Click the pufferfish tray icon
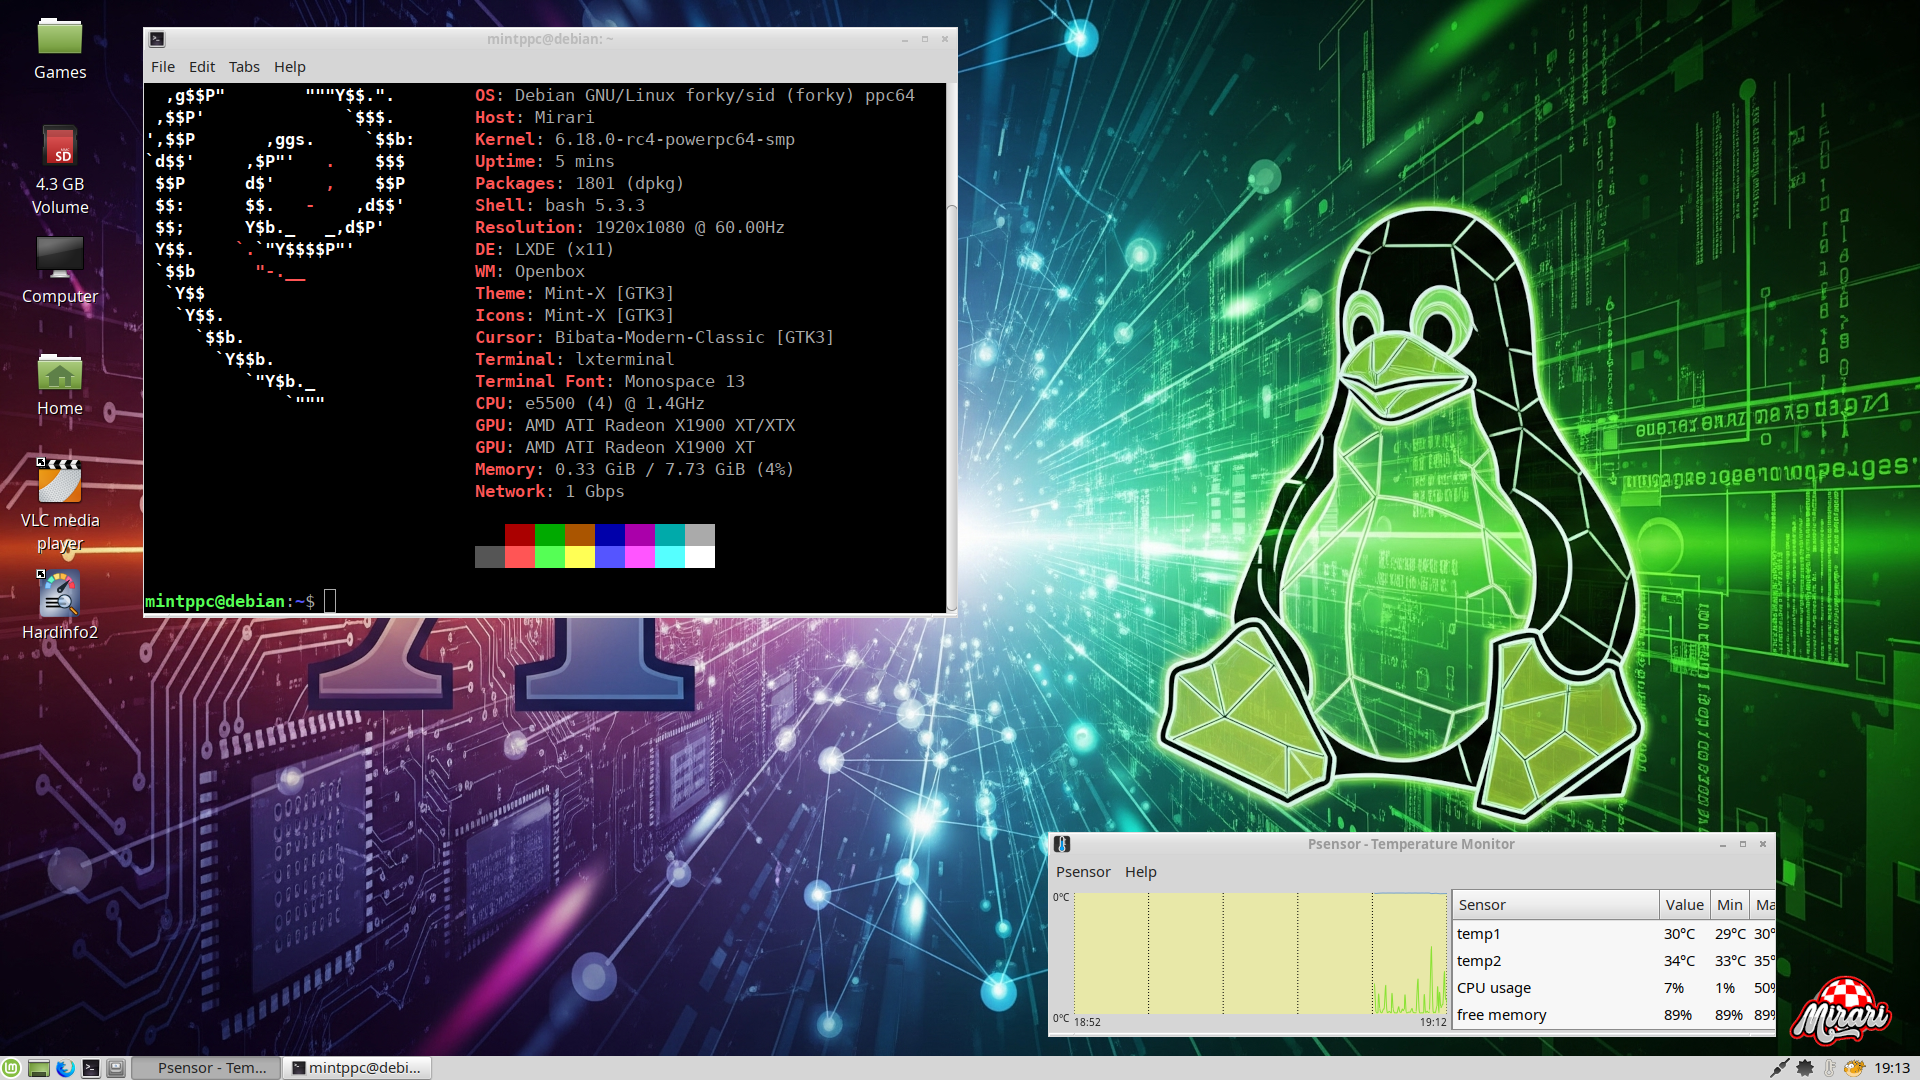Viewport: 1920px width, 1080px height. 1854,1068
